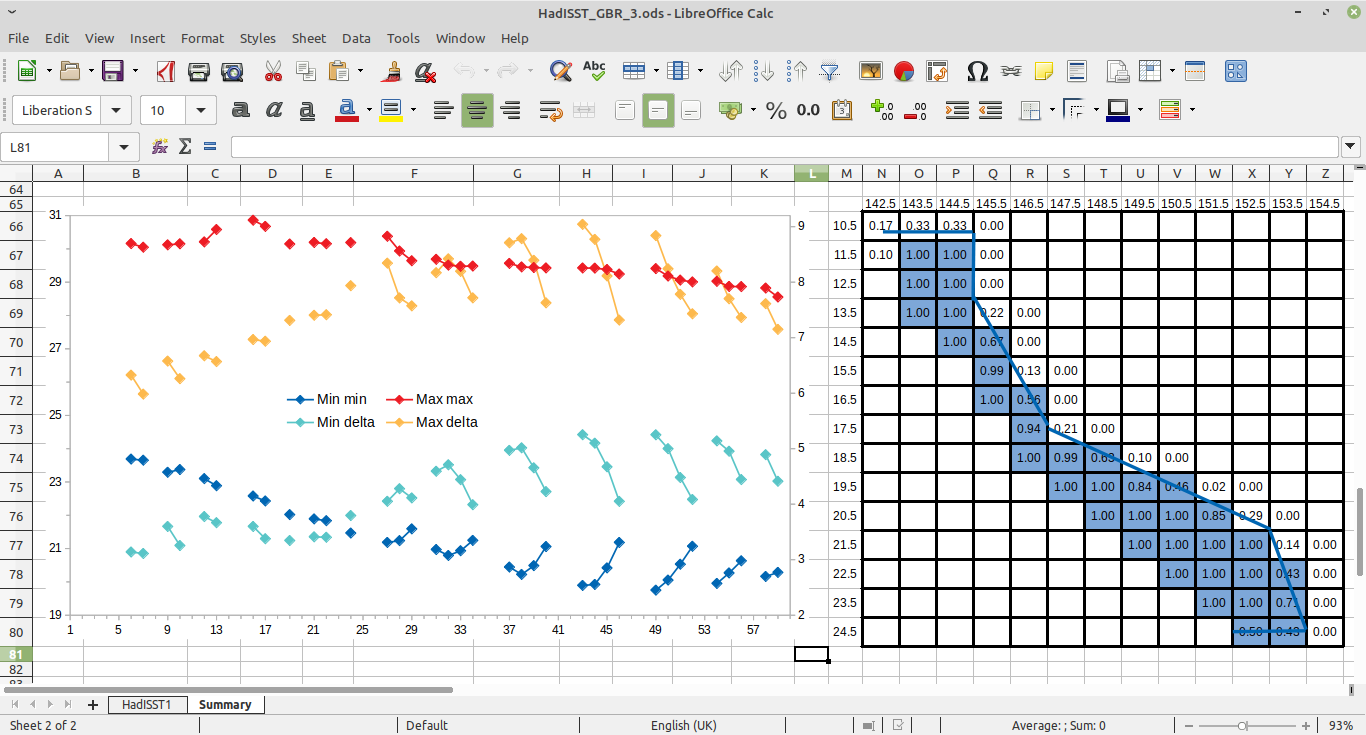
Task: Toggle Center Horizontally alignment
Action: [x=477, y=110]
